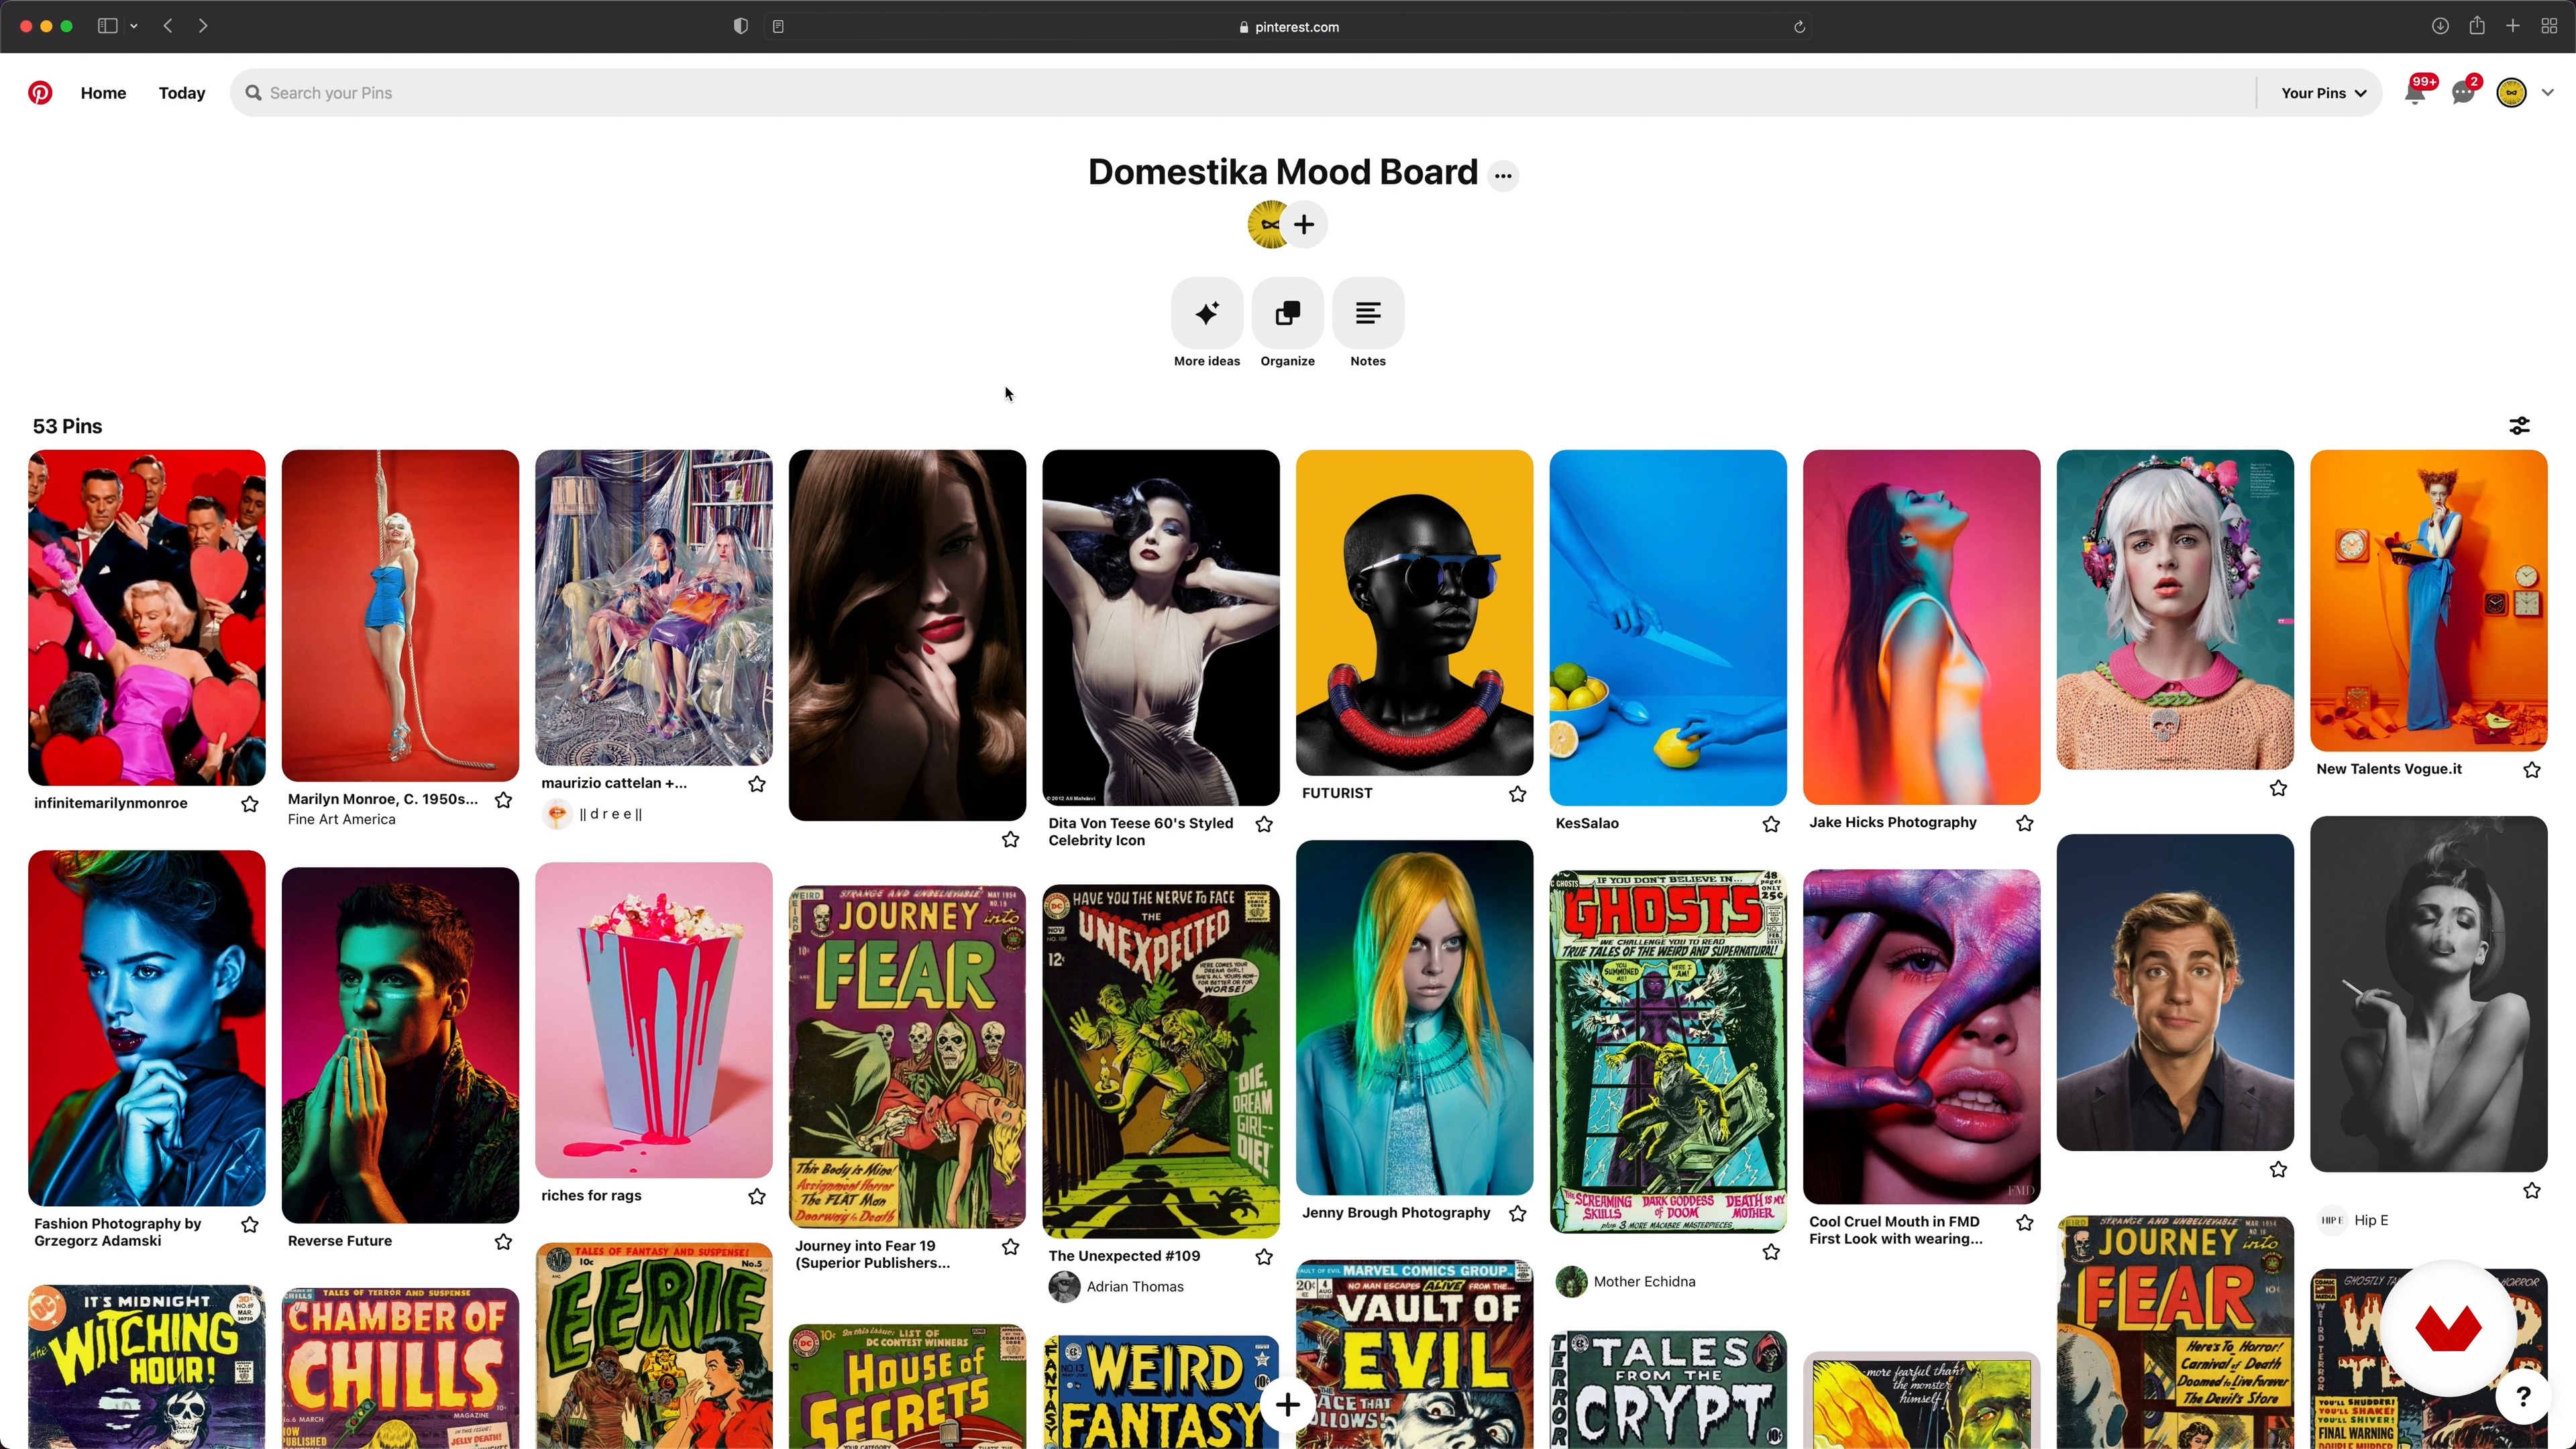Star the Dita Von Teese pin
The height and width of the screenshot is (1449, 2576).
[1264, 824]
